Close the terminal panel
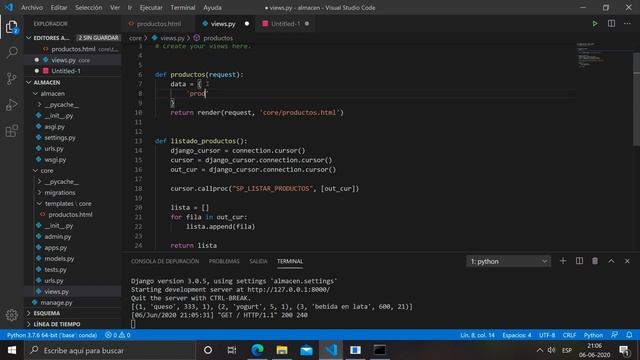Screen dimensions: 640x360 [x=627, y=261]
